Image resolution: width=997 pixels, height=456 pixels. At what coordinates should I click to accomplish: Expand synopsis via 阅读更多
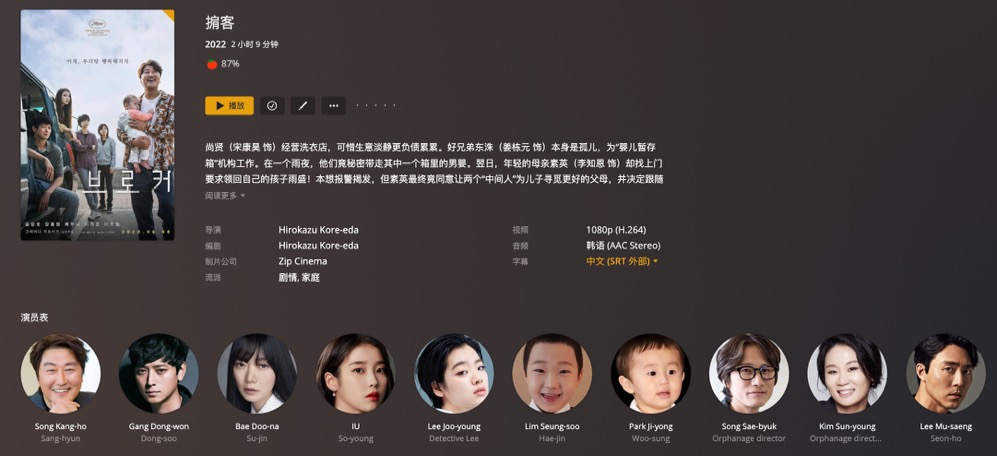click(225, 195)
